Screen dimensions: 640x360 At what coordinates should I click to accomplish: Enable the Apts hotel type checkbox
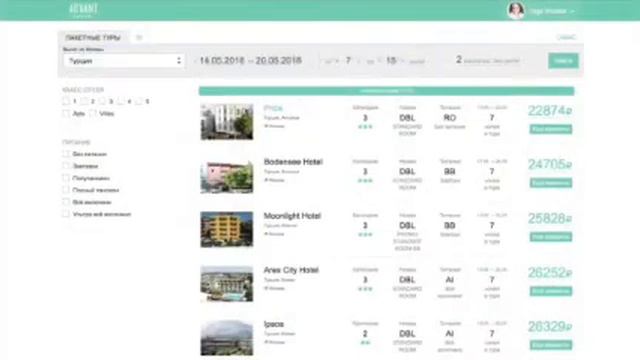(x=66, y=113)
